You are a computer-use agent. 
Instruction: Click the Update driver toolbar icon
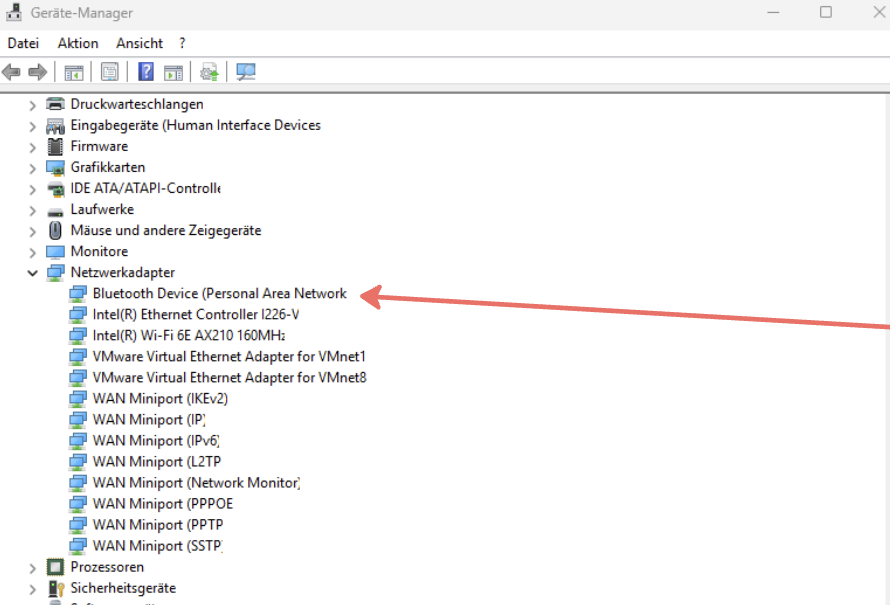(x=209, y=72)
